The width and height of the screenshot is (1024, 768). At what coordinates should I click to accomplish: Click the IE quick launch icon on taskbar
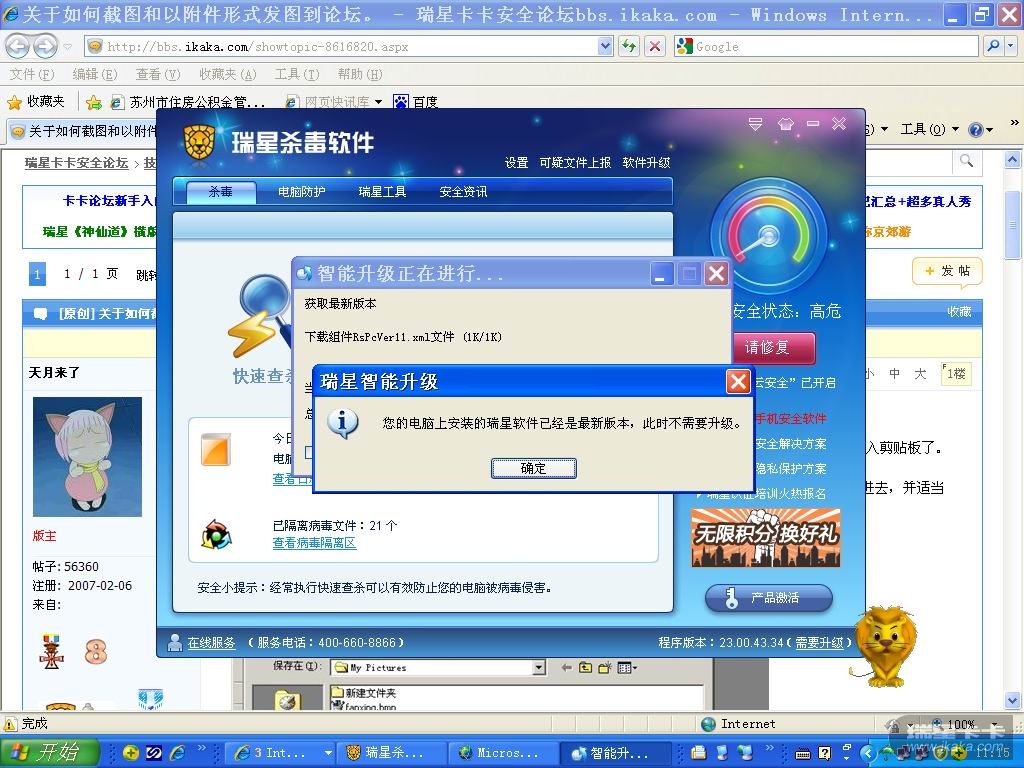[x=178, y=753]
